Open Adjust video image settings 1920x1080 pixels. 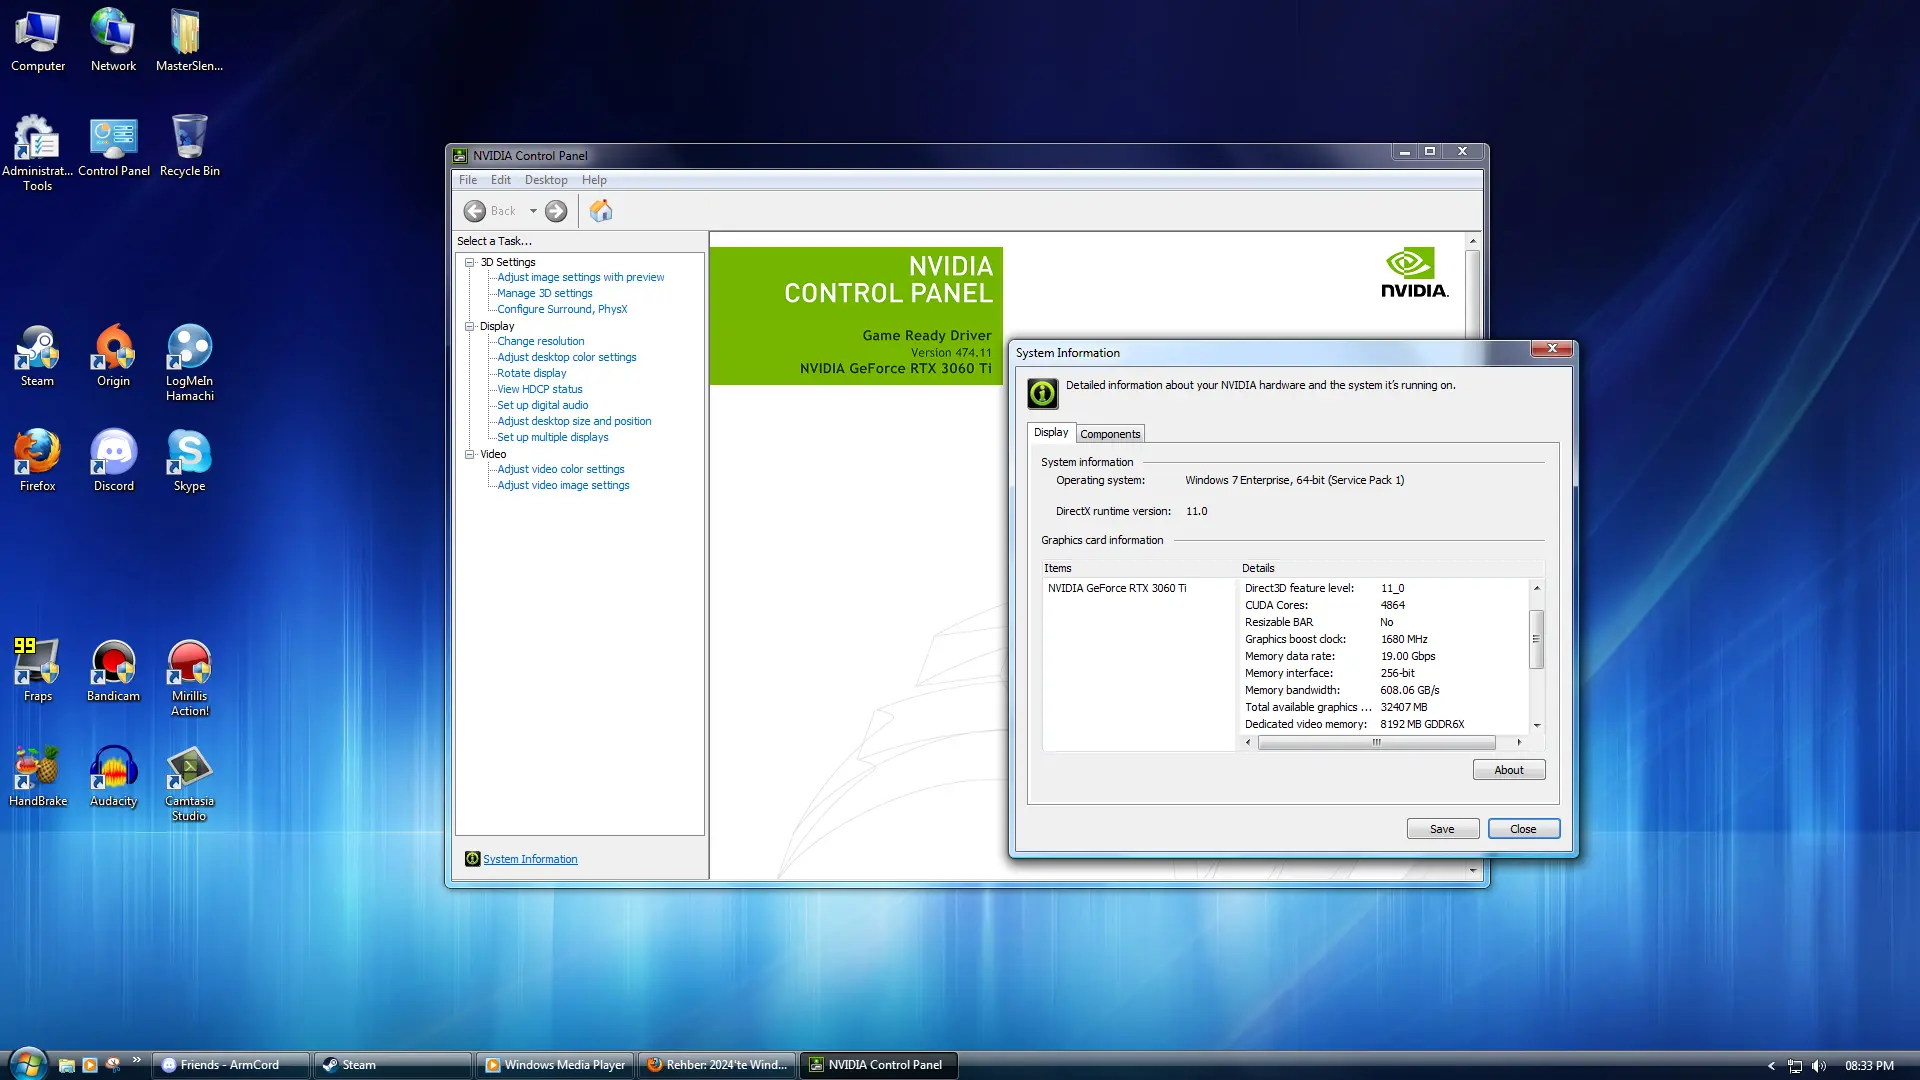[564, 485]
